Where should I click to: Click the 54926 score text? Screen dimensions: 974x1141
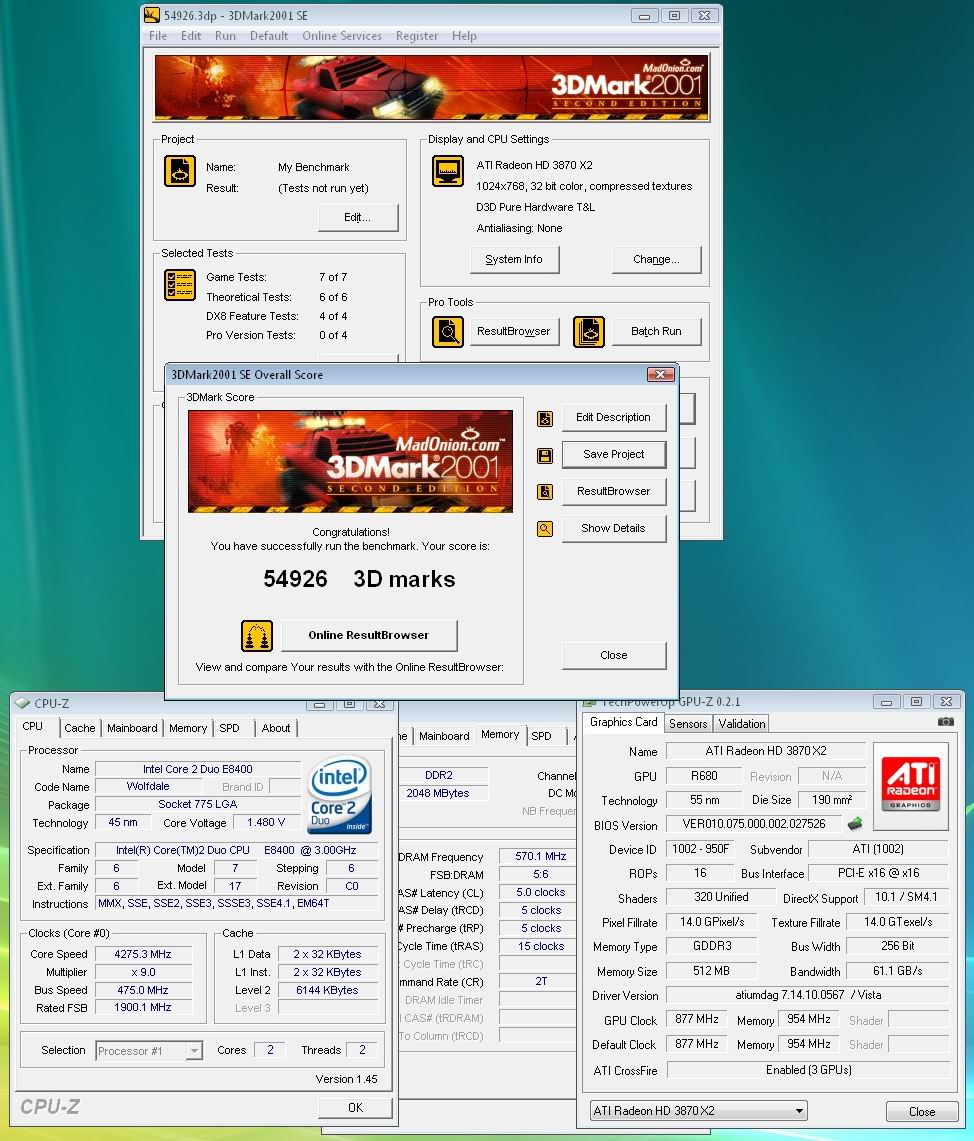[x=295, y=579]
